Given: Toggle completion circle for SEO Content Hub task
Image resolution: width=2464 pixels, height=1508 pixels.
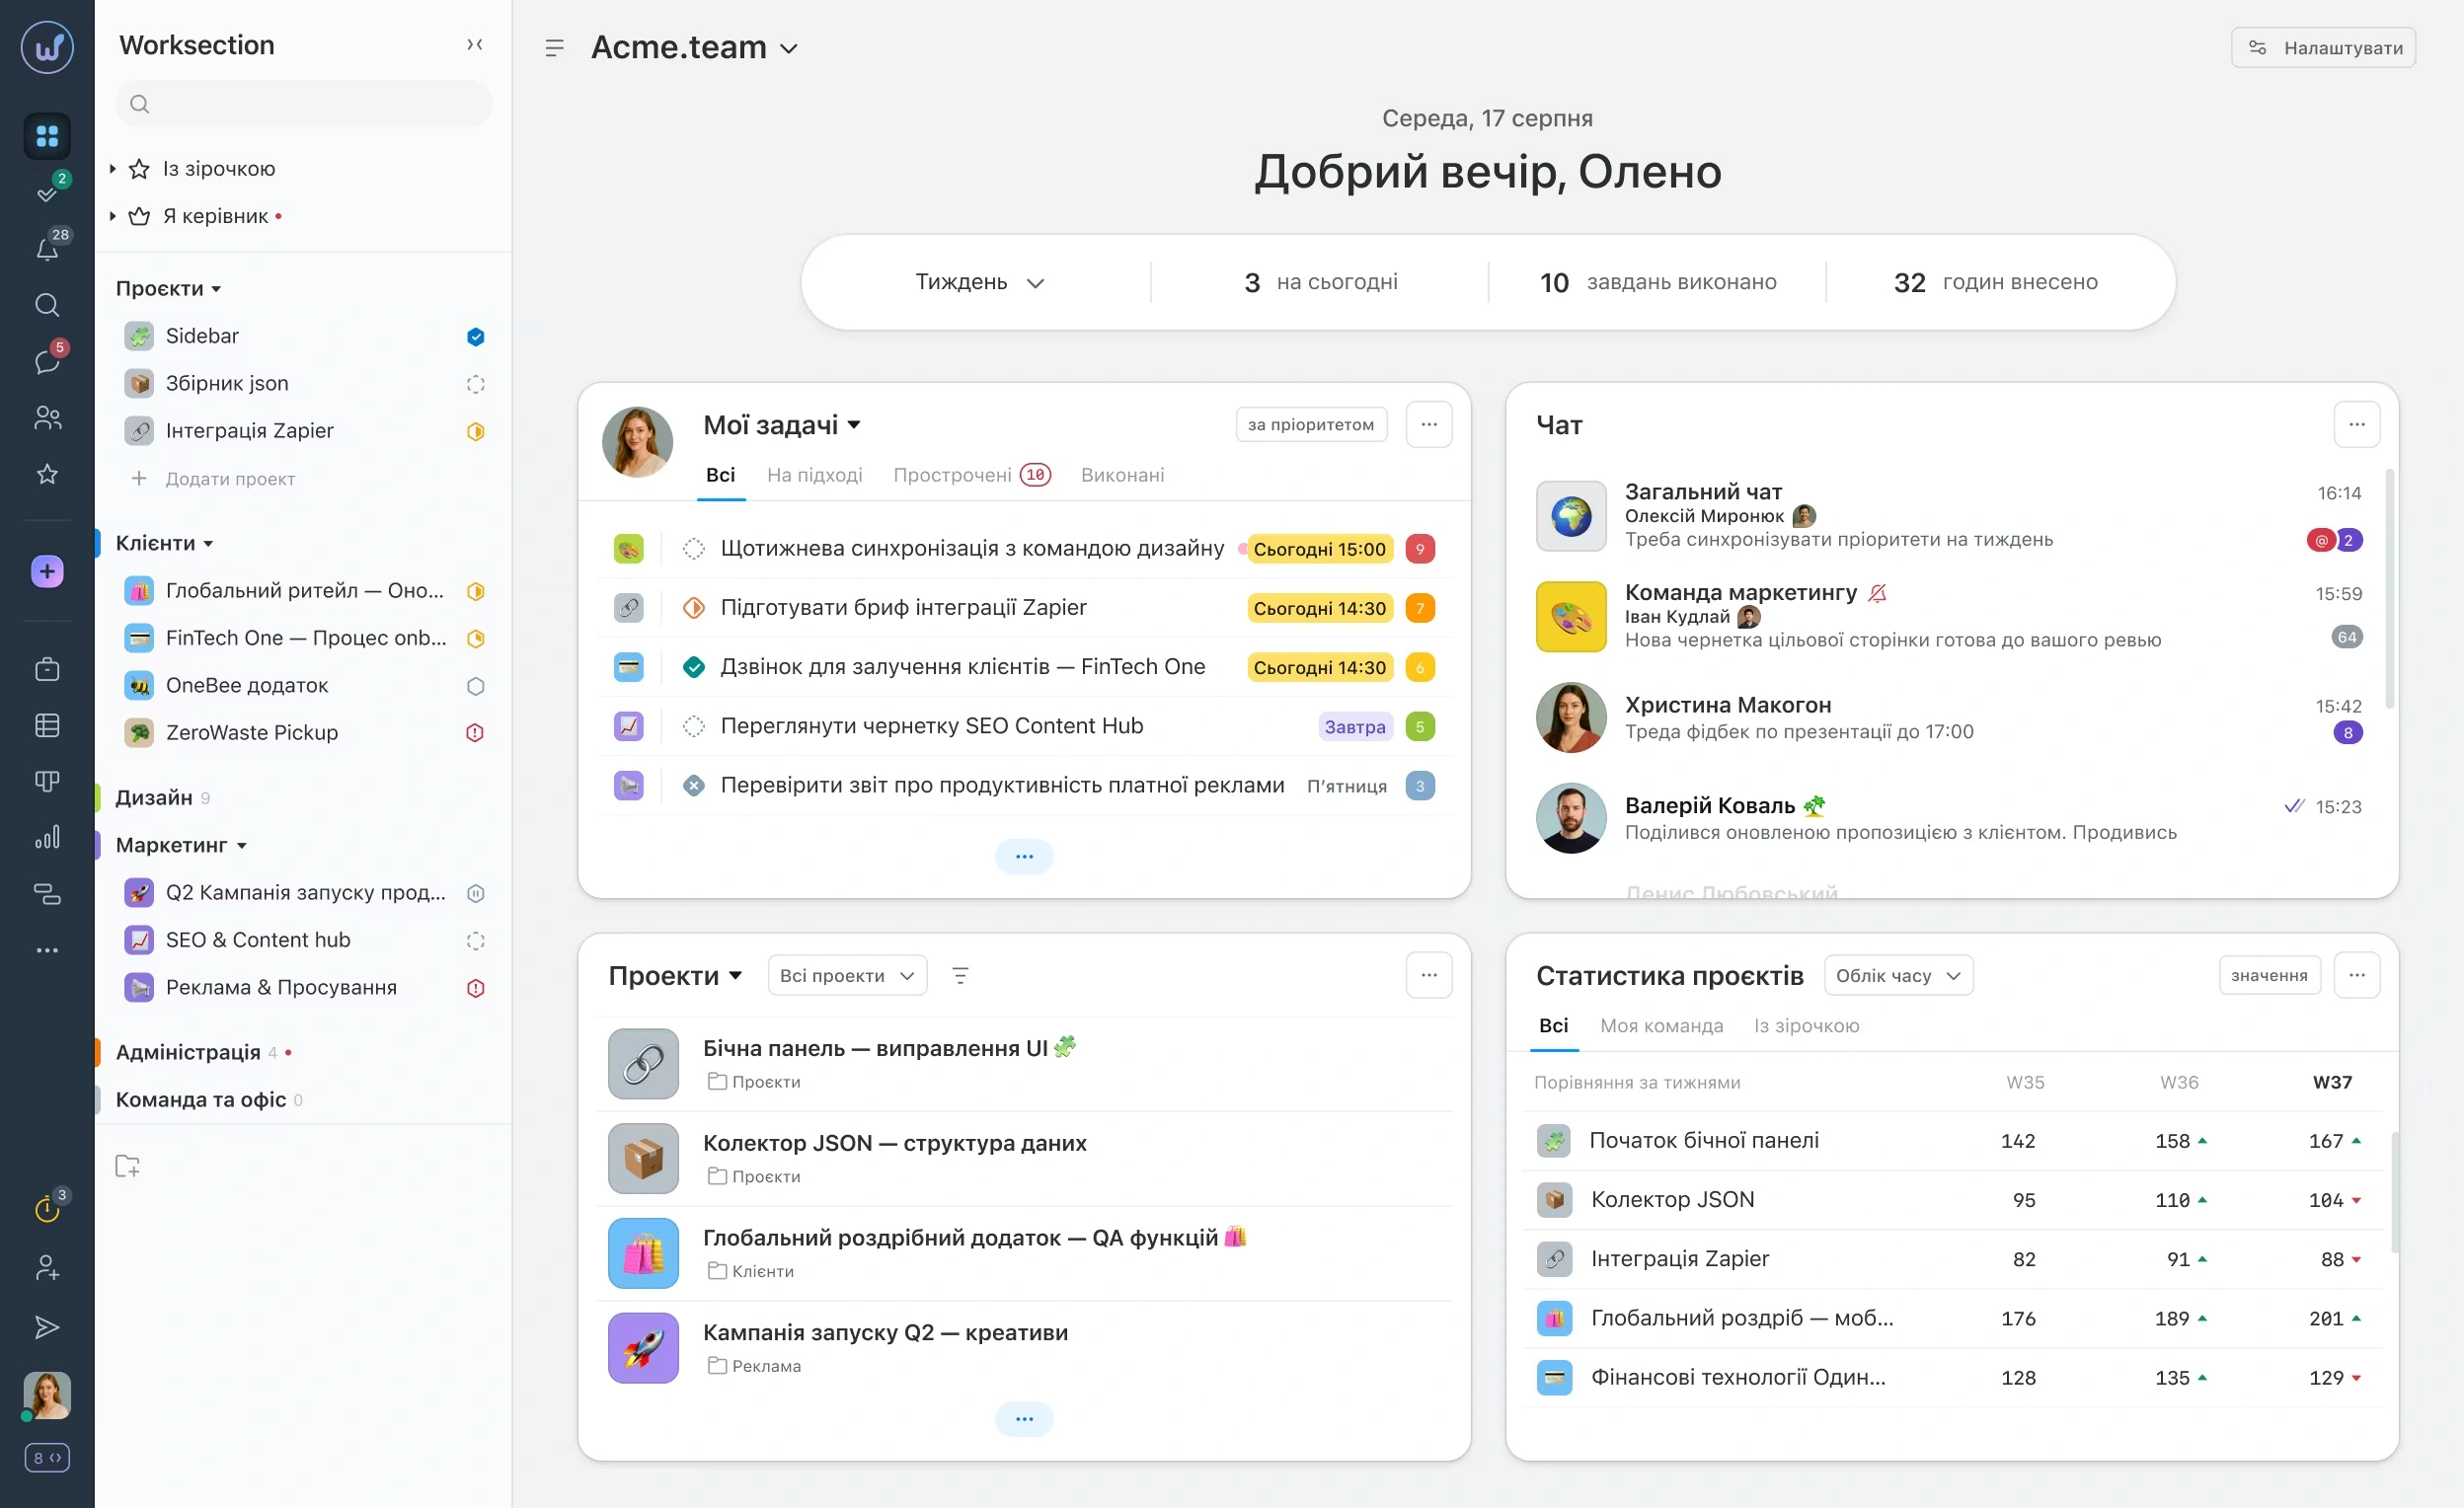Looking at the screenshot, I should (693, 726).
